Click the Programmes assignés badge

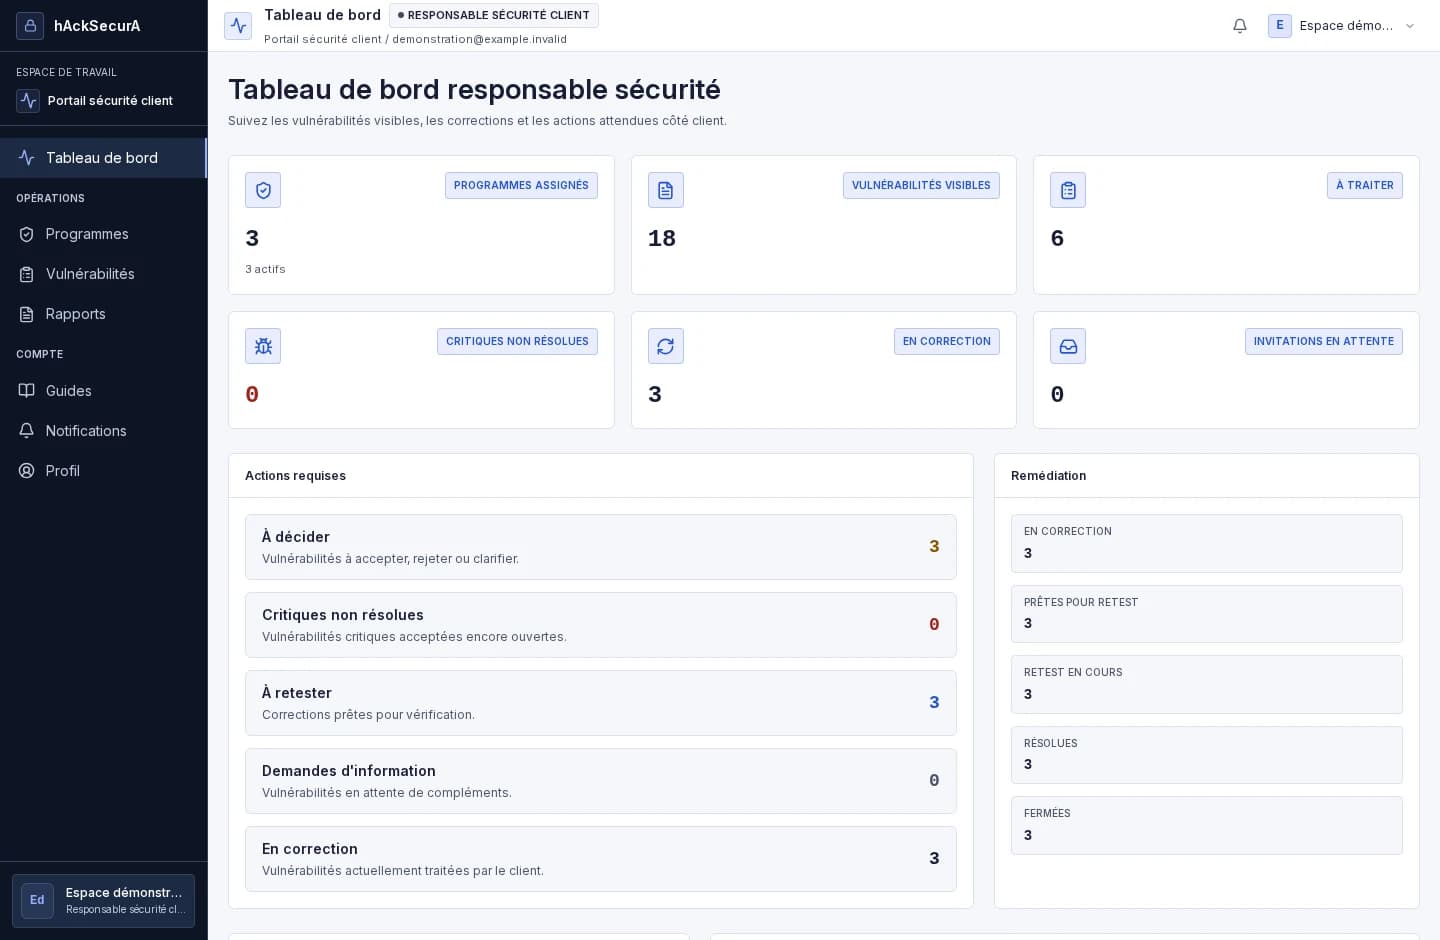pyautogui.click(x=521, y=185)
